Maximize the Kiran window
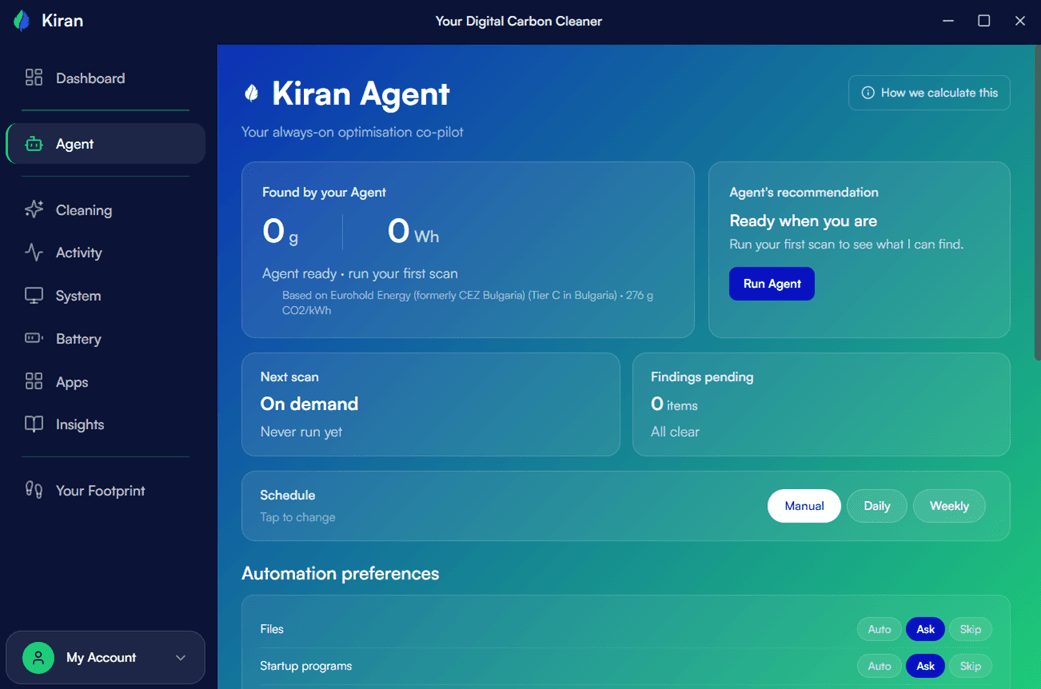The width and height of the screenshot is (1041, 689). point(984,21)
